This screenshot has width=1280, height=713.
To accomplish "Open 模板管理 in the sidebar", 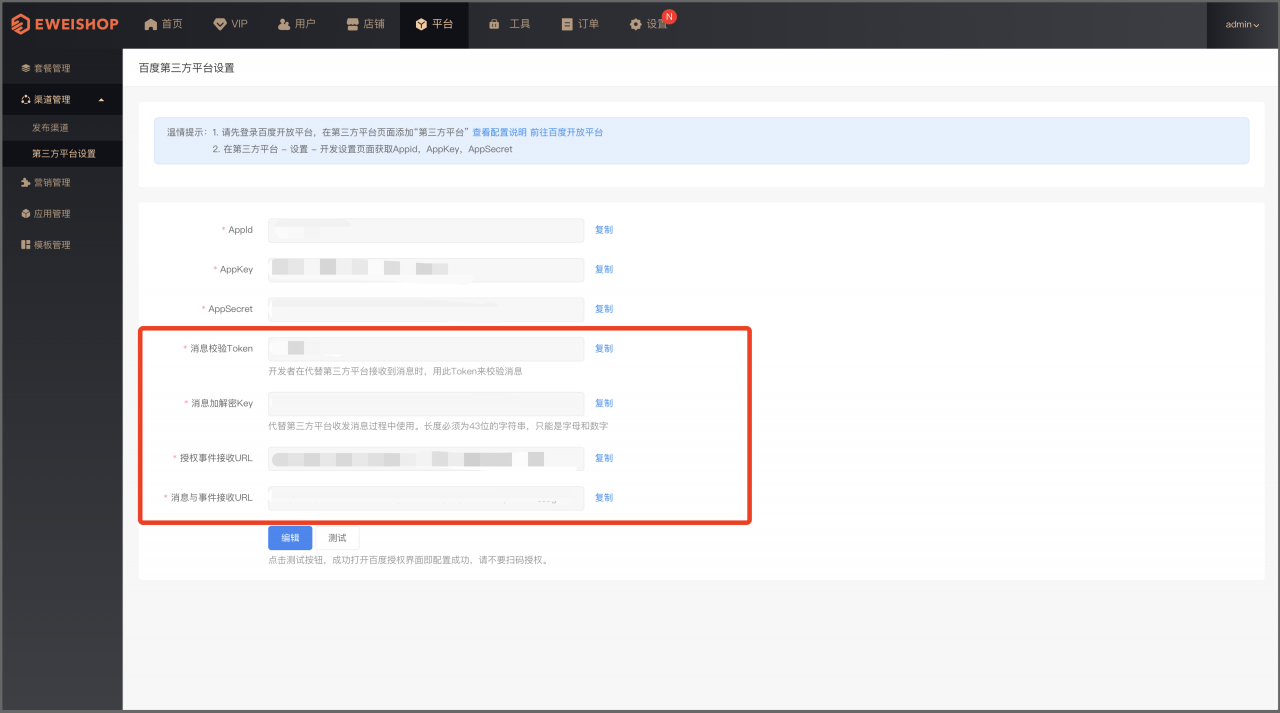I will [62, 245].
